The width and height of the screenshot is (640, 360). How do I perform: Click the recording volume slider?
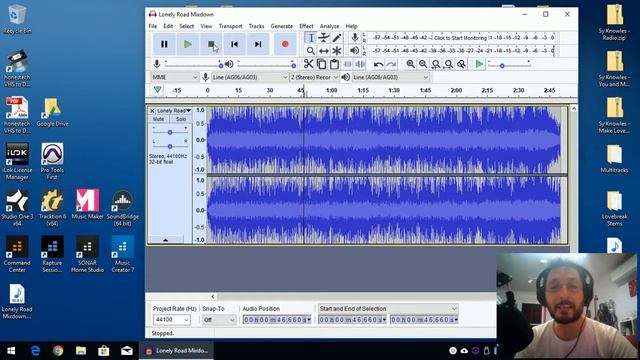click(193, 64)
